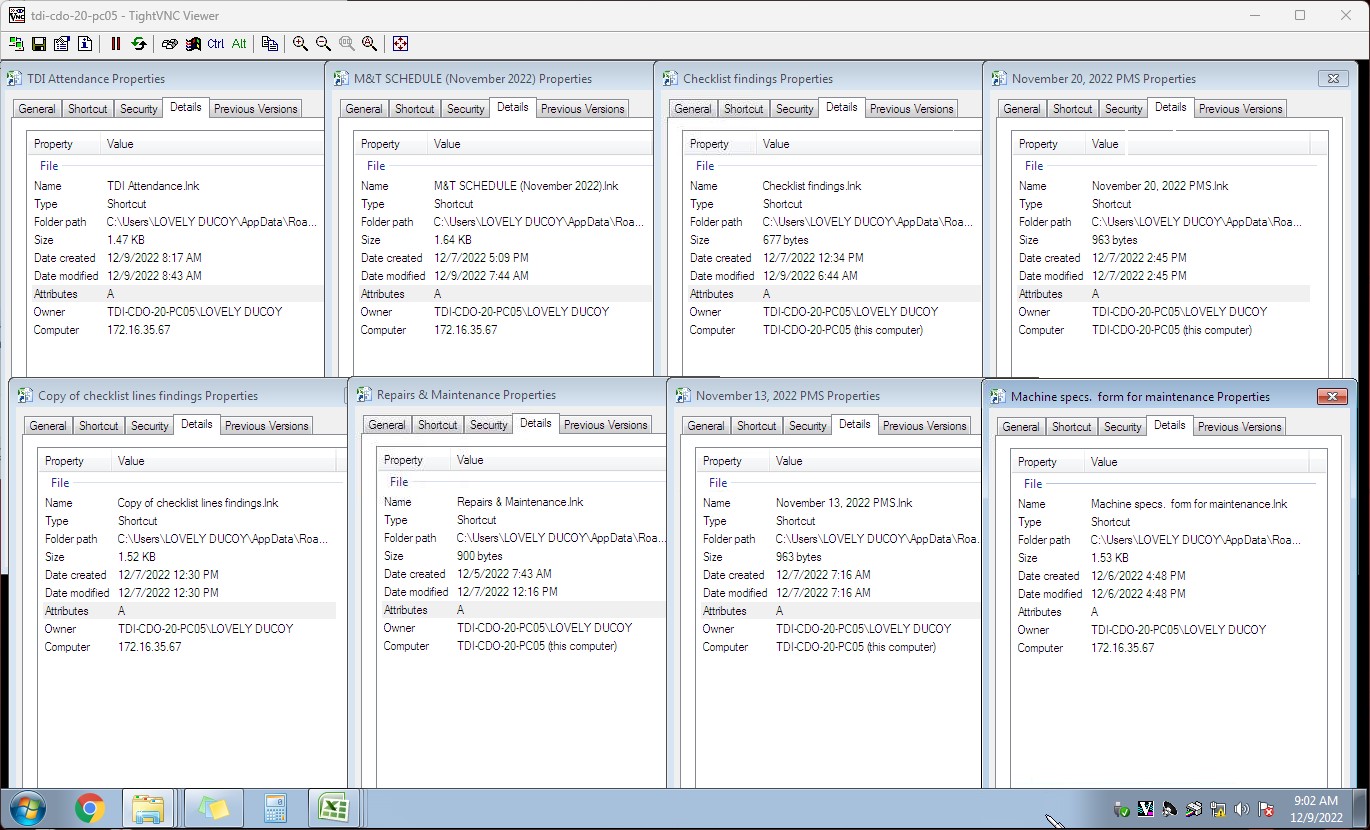Send Ctrl+Alt+Del to the remote host
Screen dimensions: 1370x830
click(170, 44)
